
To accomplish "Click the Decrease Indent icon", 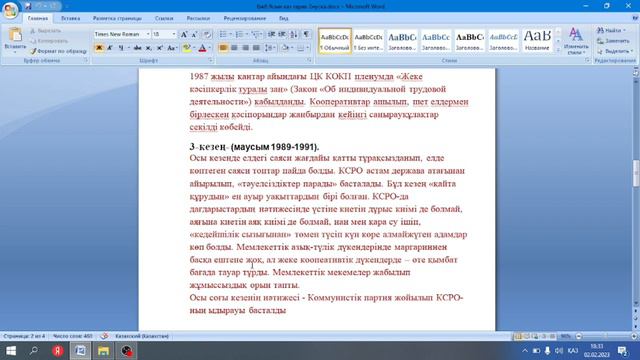I will click(x=271, y=34).
